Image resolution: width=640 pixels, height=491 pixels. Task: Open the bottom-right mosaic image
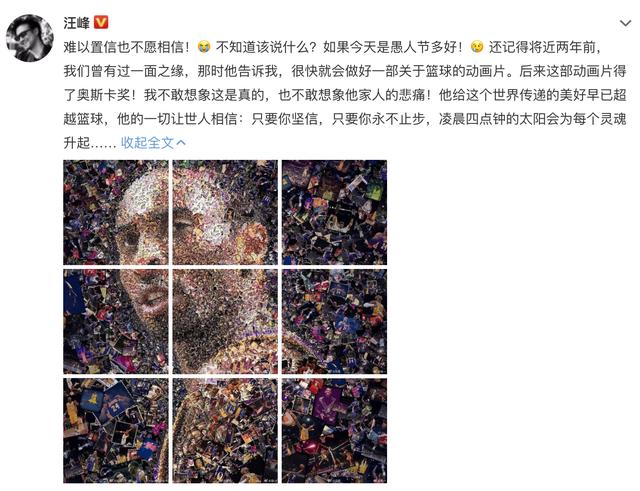334,431
